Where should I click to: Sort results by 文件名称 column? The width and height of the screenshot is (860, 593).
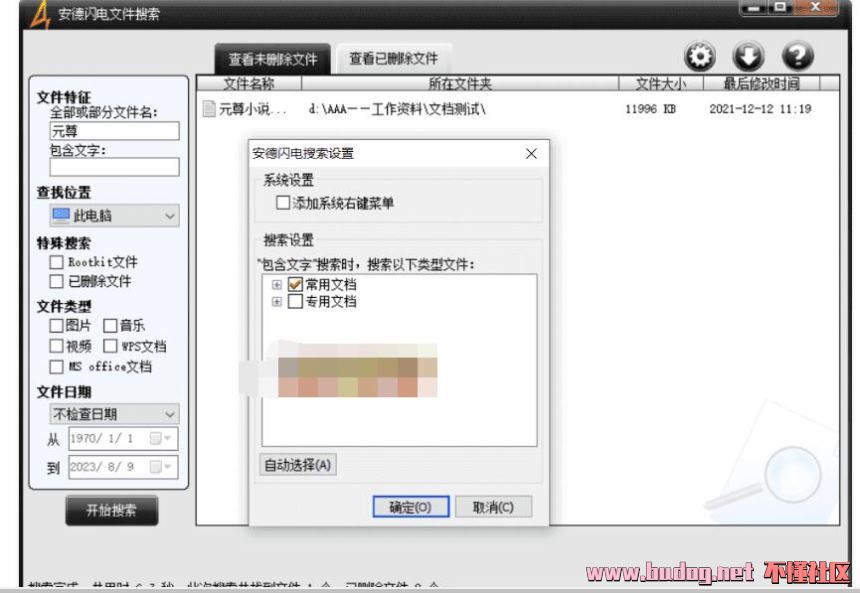click(x=249, y=83)
